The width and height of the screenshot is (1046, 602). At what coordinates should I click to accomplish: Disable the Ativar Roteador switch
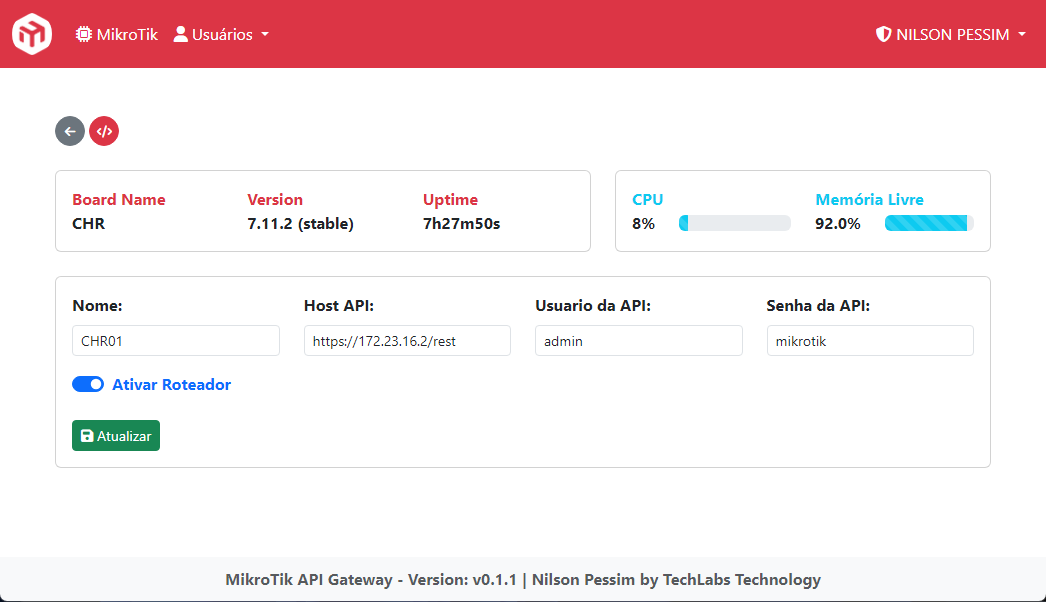coord(88,384)
